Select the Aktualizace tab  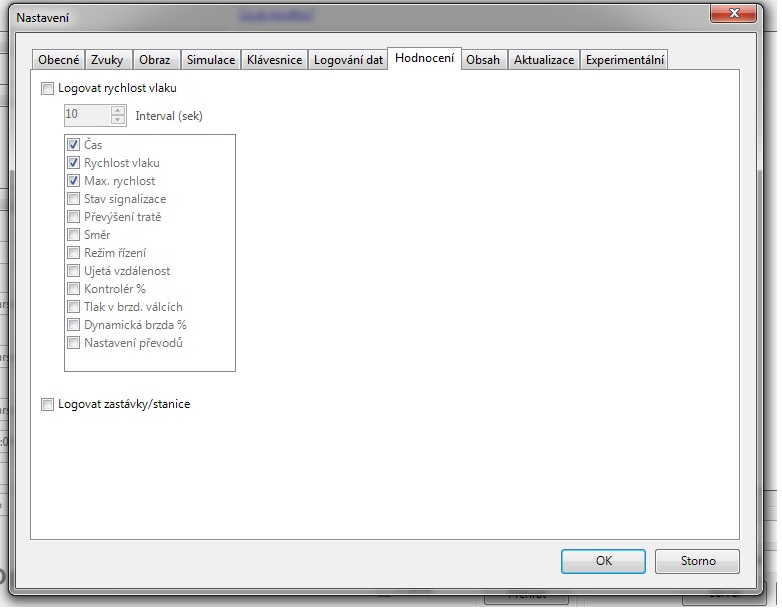(x=543, y=60)
